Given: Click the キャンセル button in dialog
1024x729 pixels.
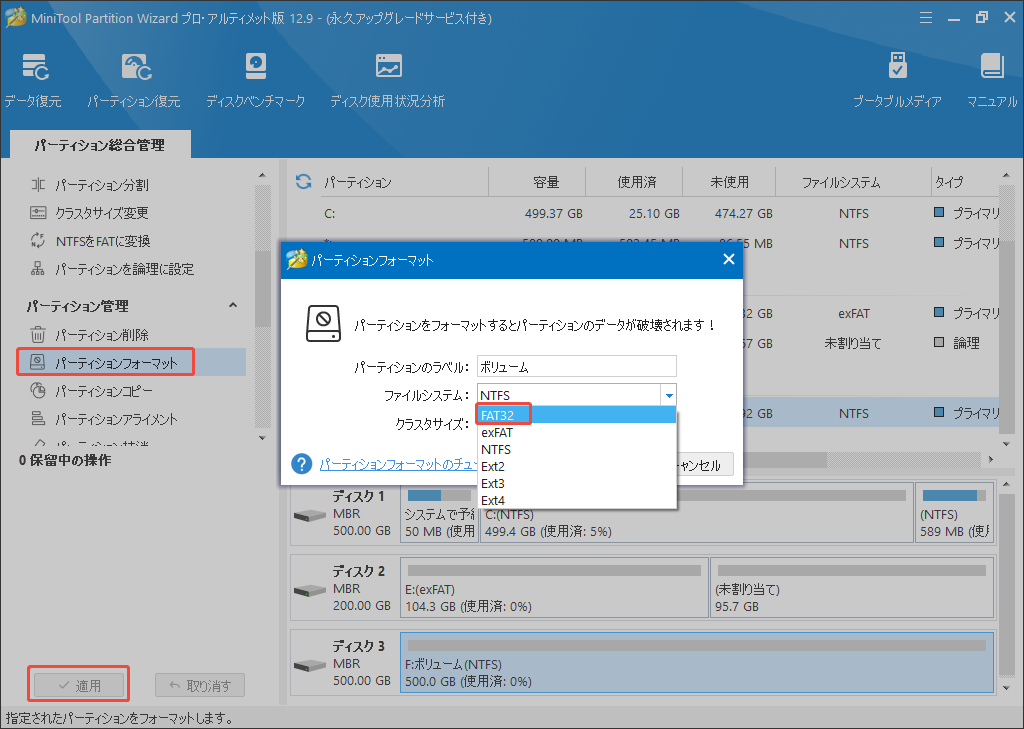Looking at the screenshot, I should click(x=704, y=464).
